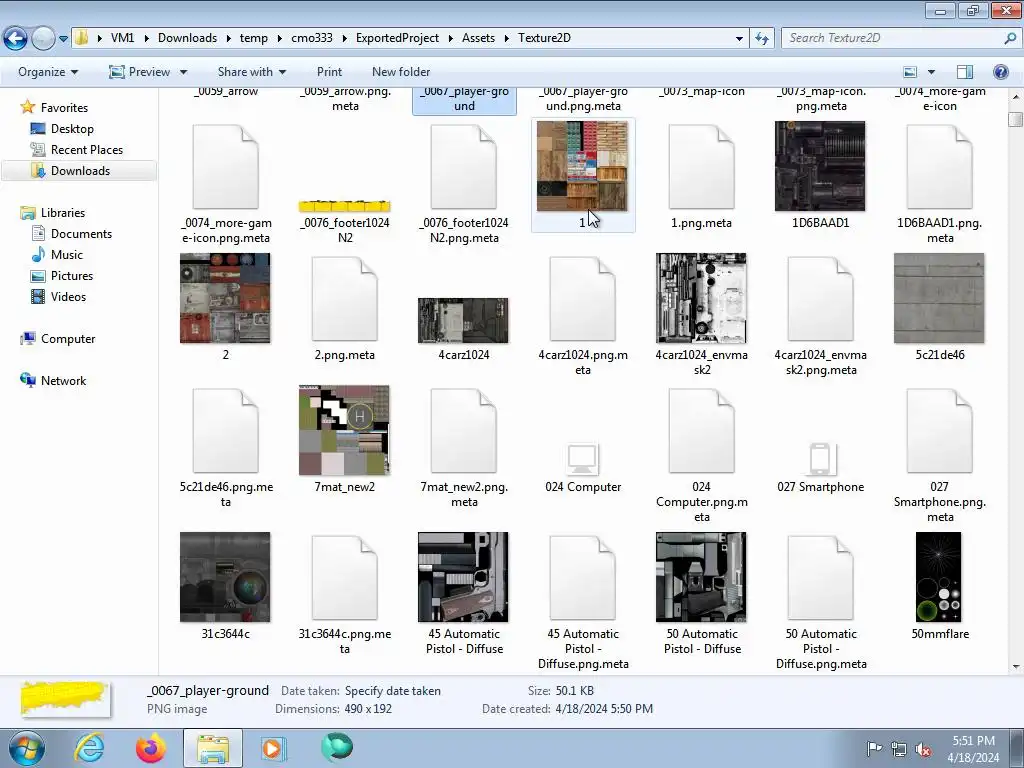Select the 024 Computer icon file
1024x768 pixels.
click(583, 459)
